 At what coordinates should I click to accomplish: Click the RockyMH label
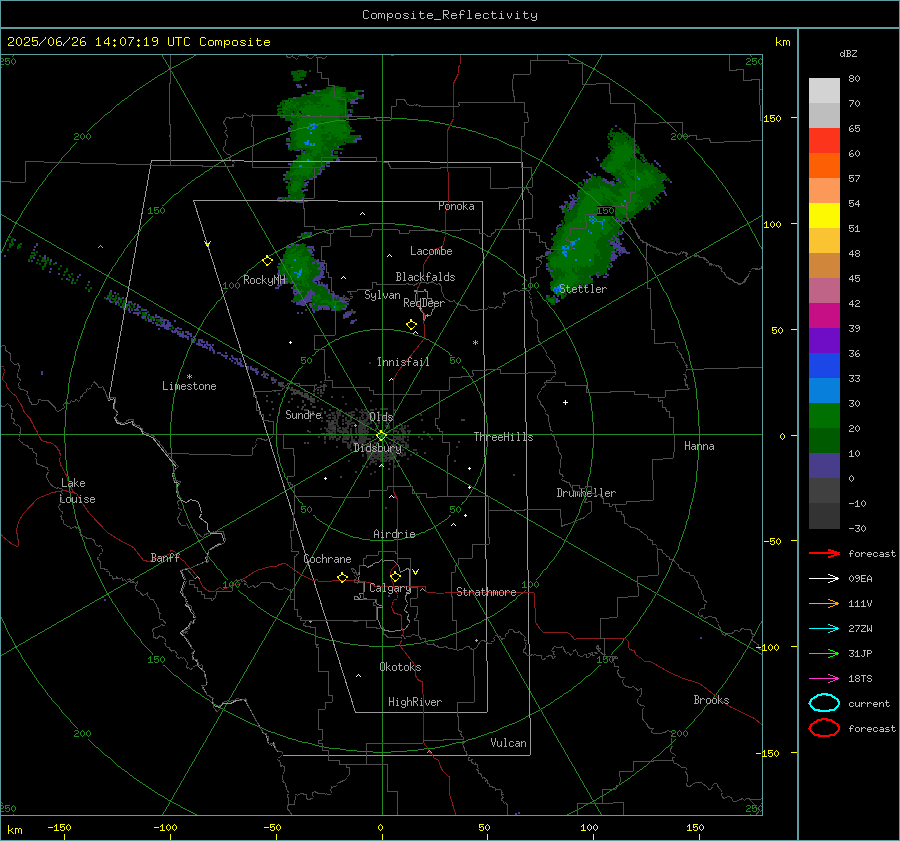pyautogui.click(x=264, y=280)
